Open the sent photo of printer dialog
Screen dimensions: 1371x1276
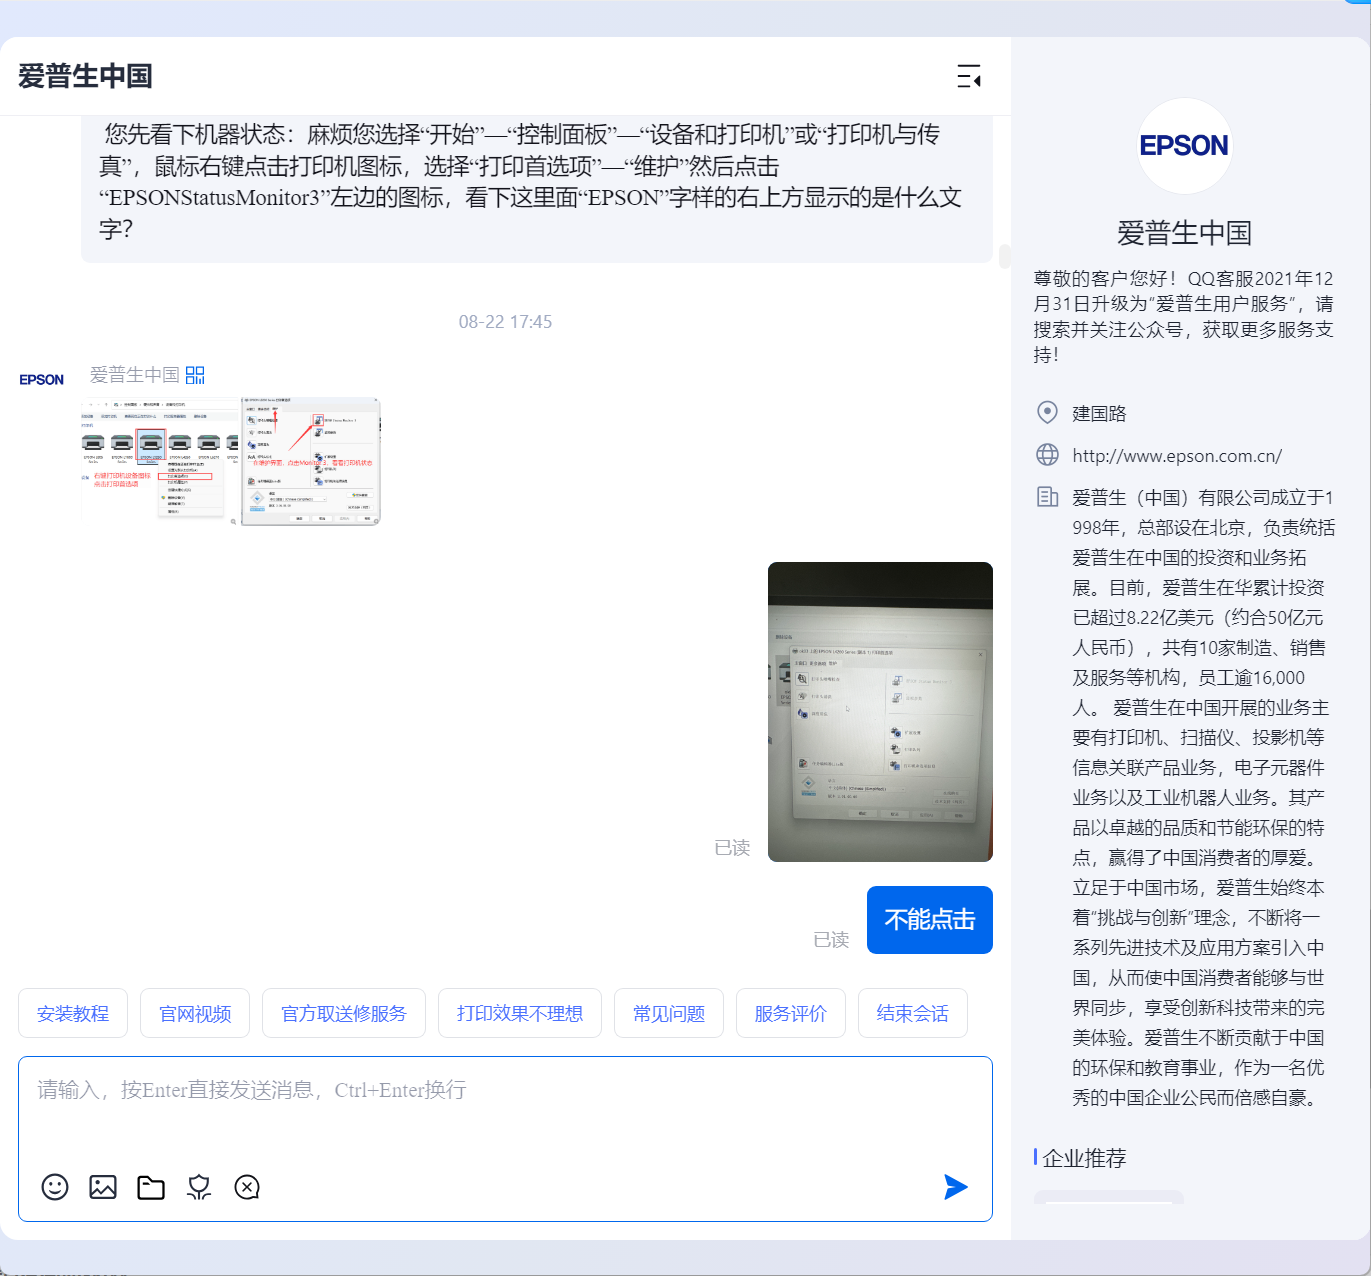[880, 712]
